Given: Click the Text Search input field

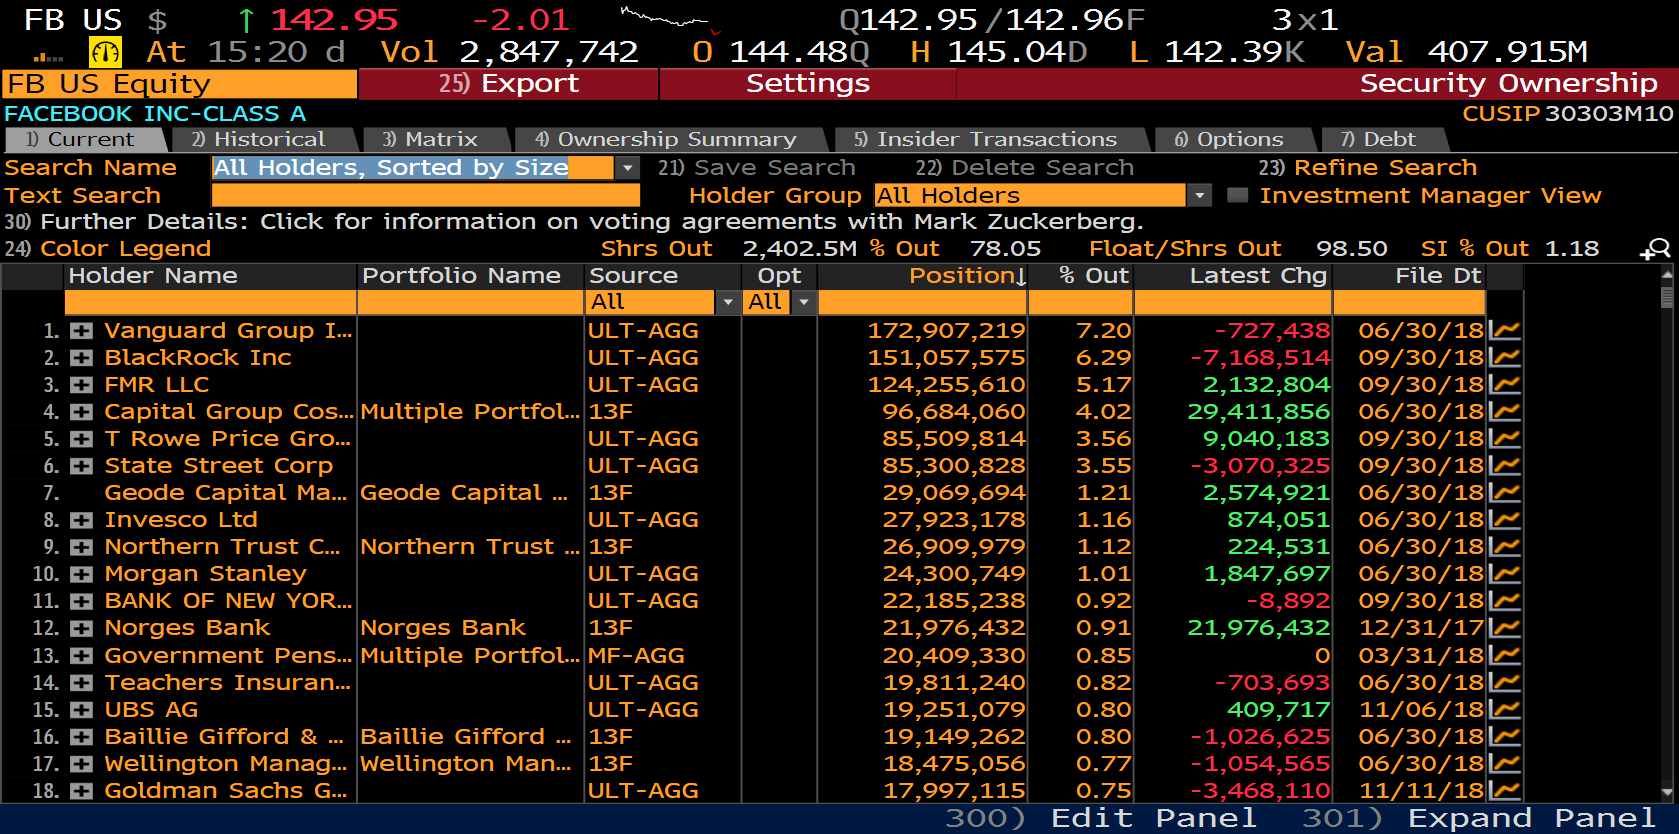Looking at the screenshot, I should click(x=425, y=196).
